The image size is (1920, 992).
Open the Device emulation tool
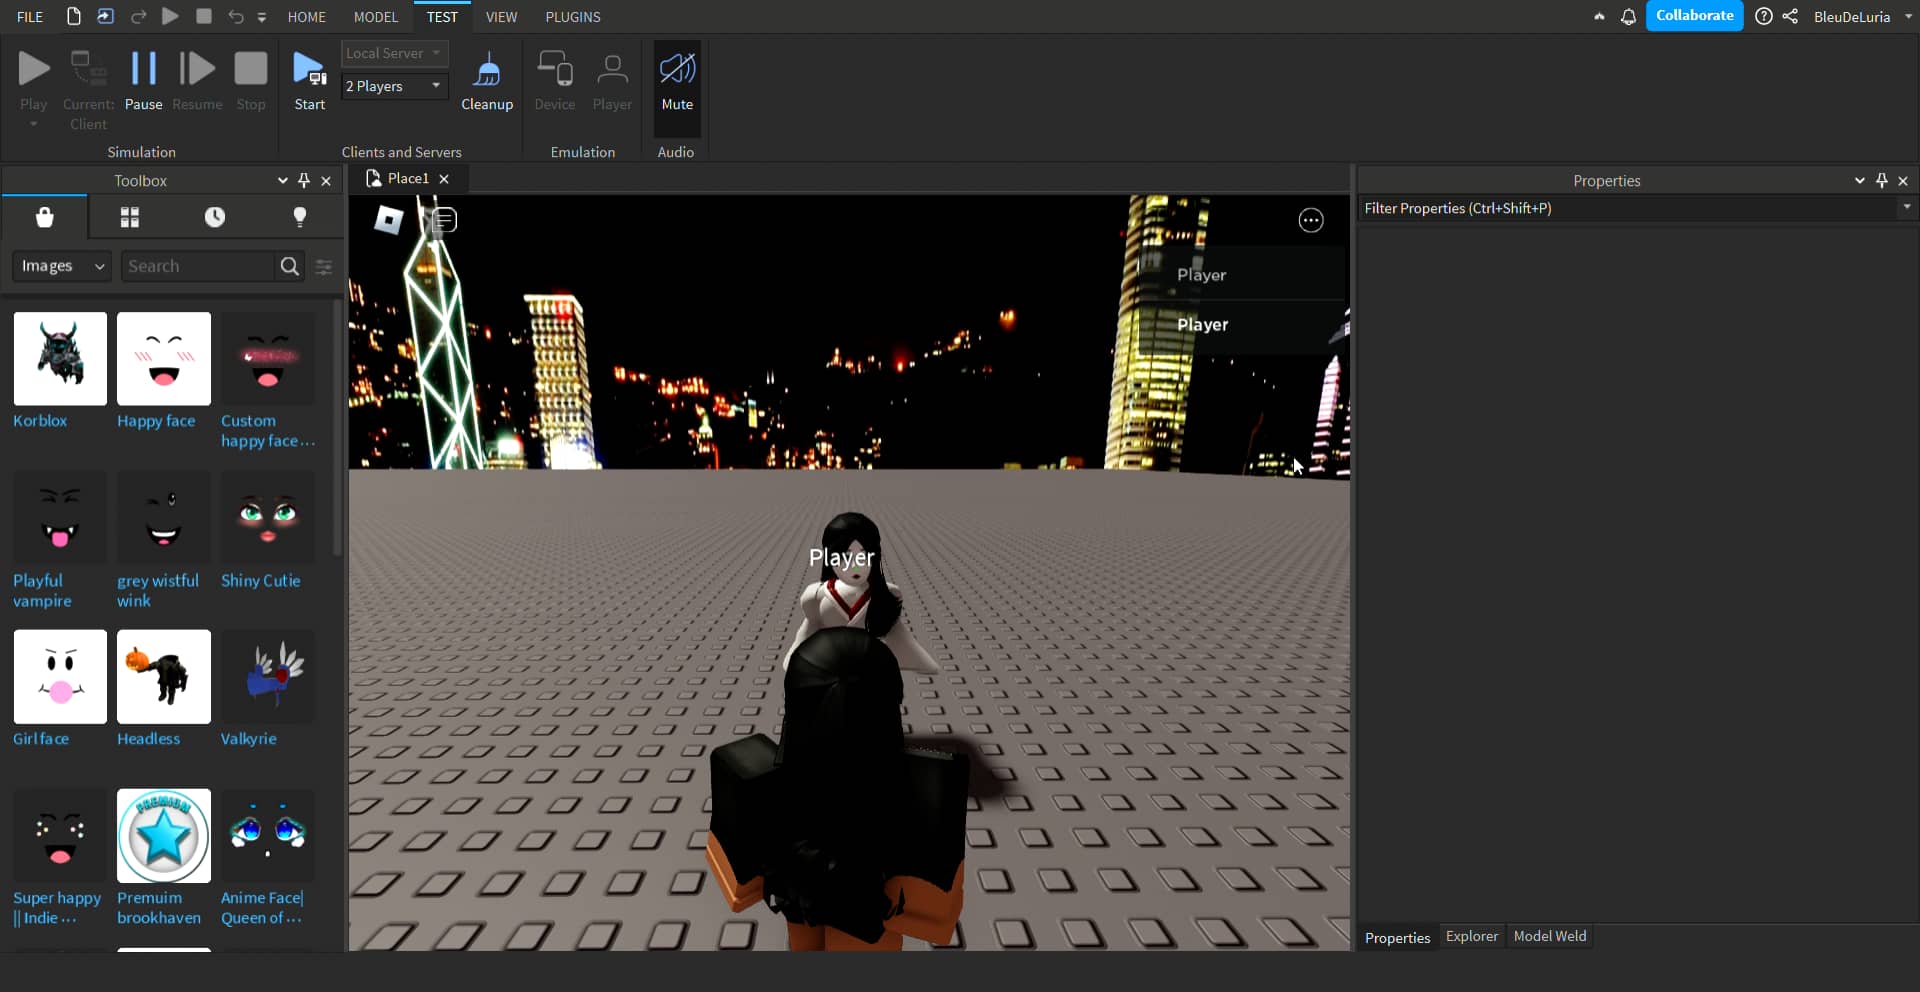(554, 80)
